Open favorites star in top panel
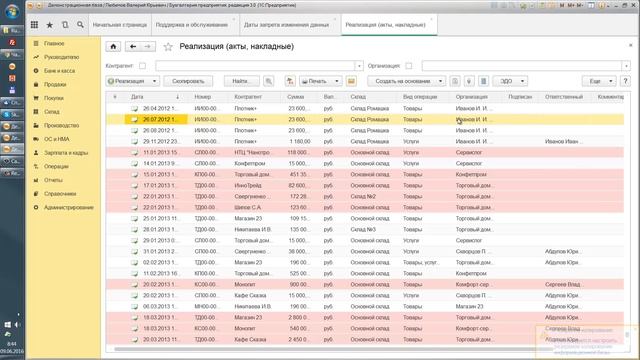 pos(49,25)
